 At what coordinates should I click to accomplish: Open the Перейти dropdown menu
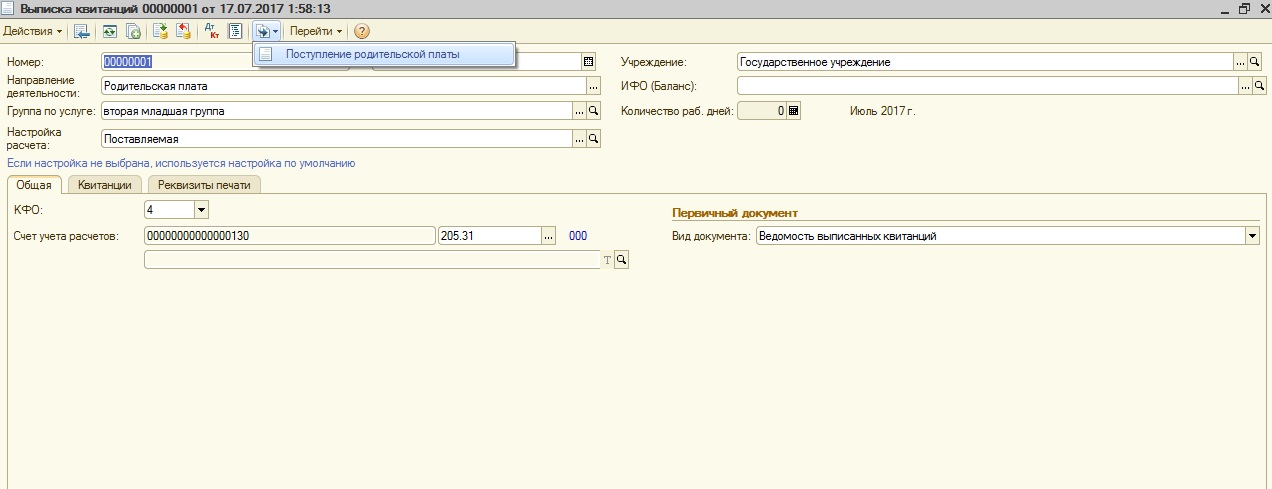[x=315, y=31]
